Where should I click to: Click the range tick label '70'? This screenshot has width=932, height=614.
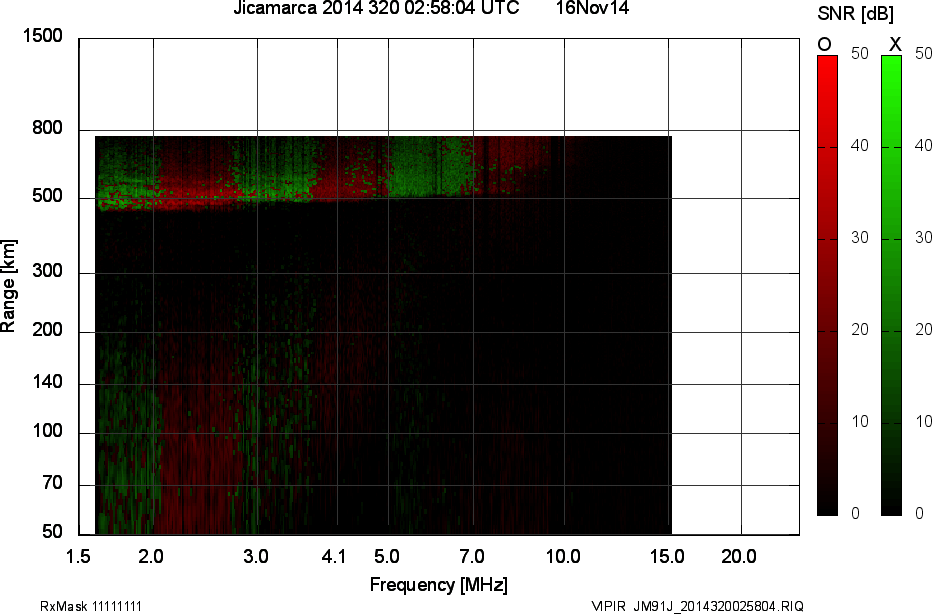(x=52, y=483)
